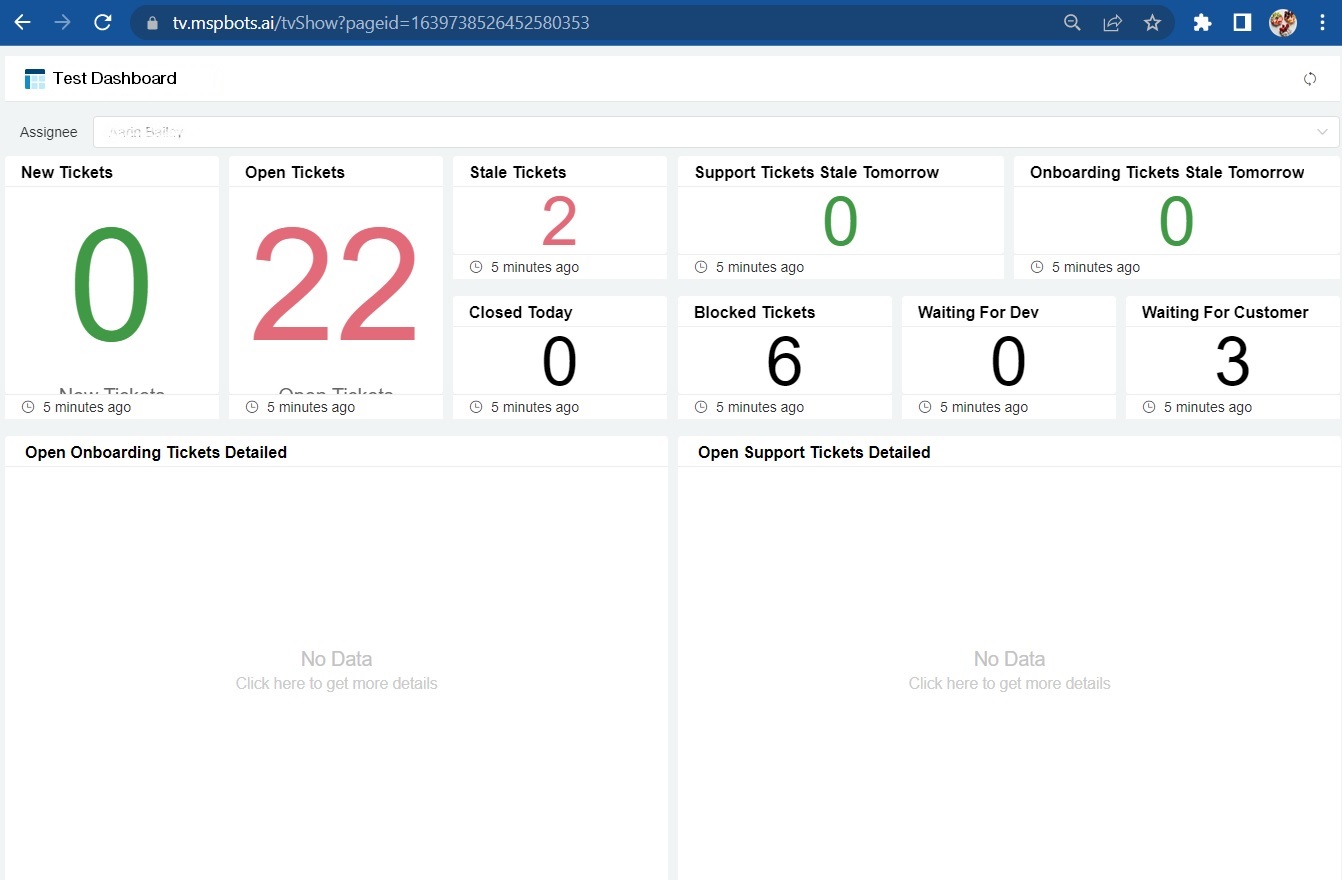Viewport: 1342px width, 880px height.
Task: Click the share page icon
Action: point(1112,22)
